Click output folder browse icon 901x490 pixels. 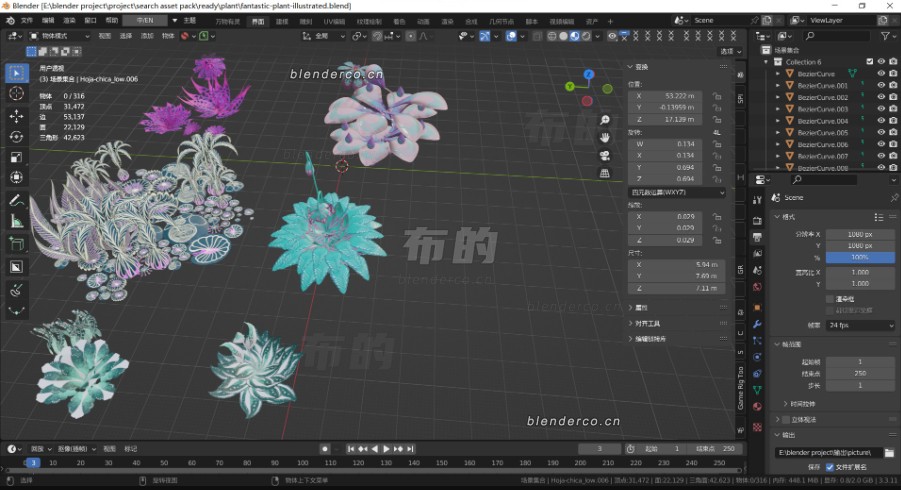click(889, 453)
